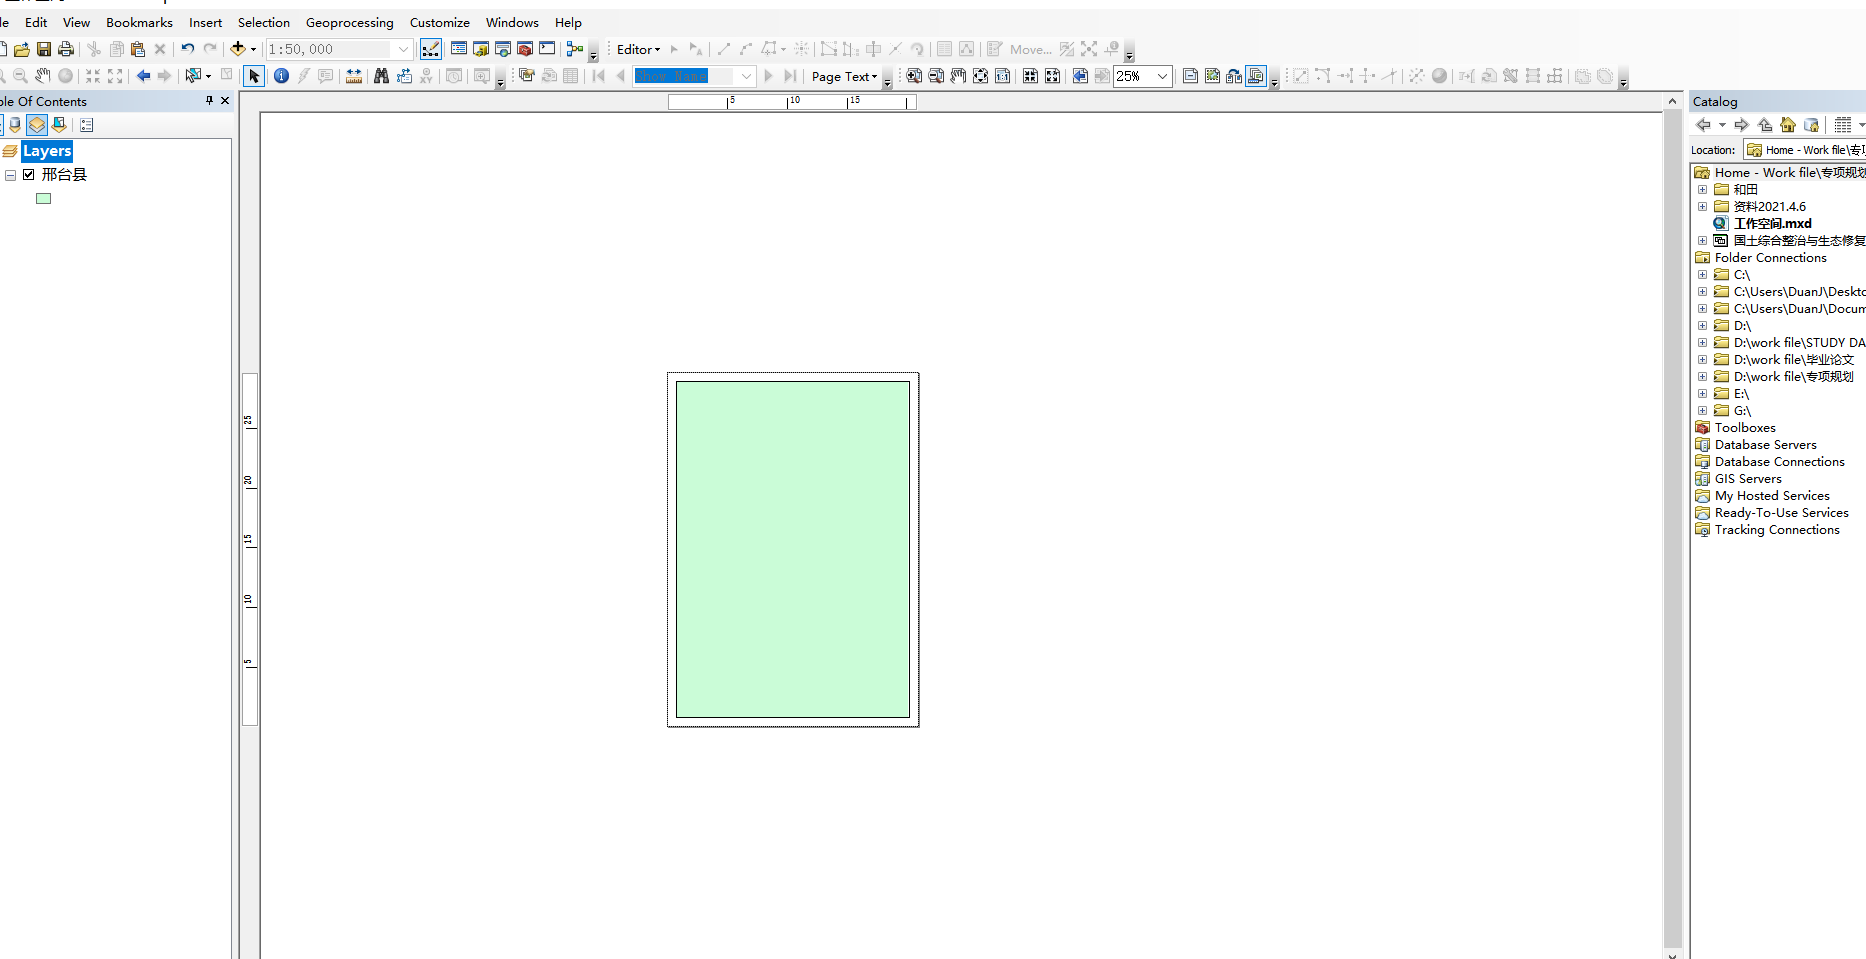Click the Add Data button
Viewport: 1866px width, 959px height.
coord(238,49)
